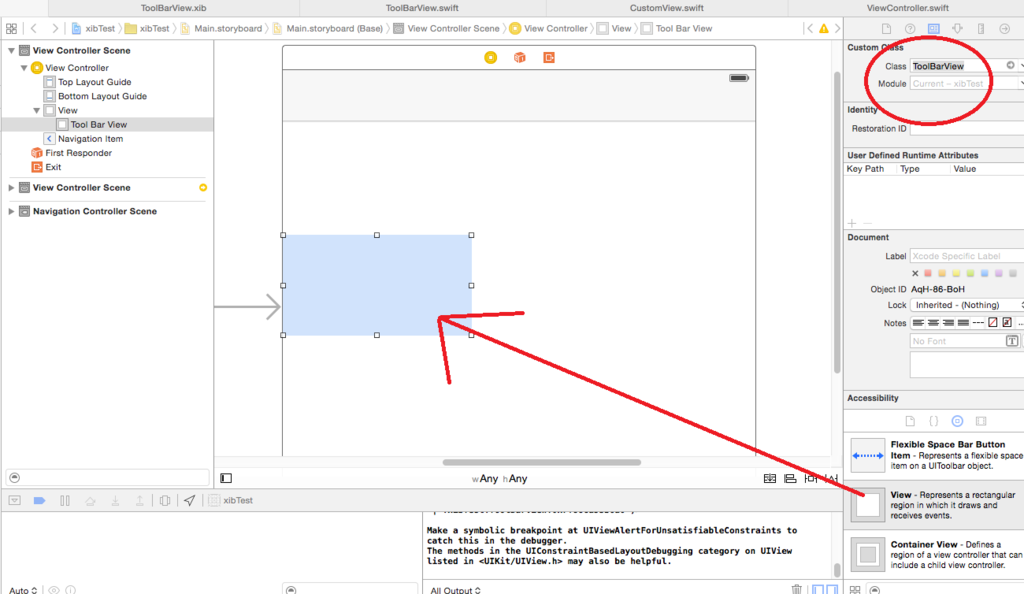Click the arrow button beside Class field
The width and height of the screenshot is (1024, 594).
1010,65
